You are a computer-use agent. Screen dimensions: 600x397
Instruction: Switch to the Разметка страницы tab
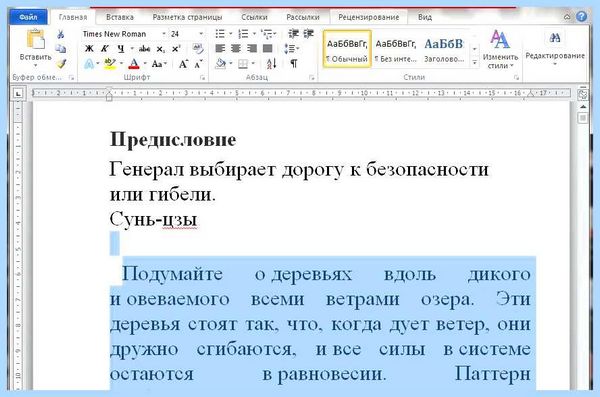coord(187,17)
